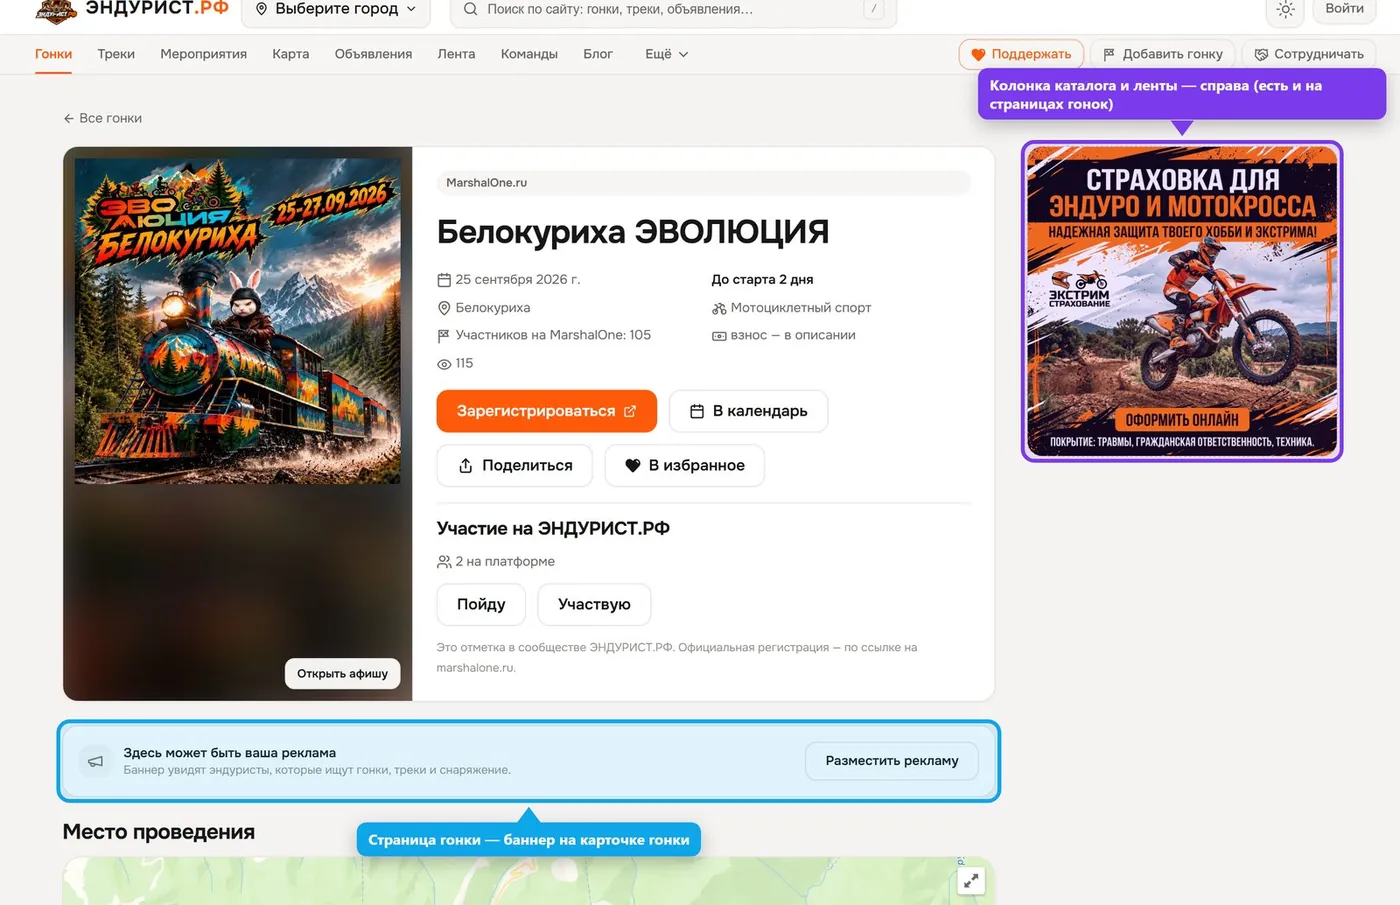Open the Сотрудничать button
The image size is (1400, 905).
[1309, 54]
